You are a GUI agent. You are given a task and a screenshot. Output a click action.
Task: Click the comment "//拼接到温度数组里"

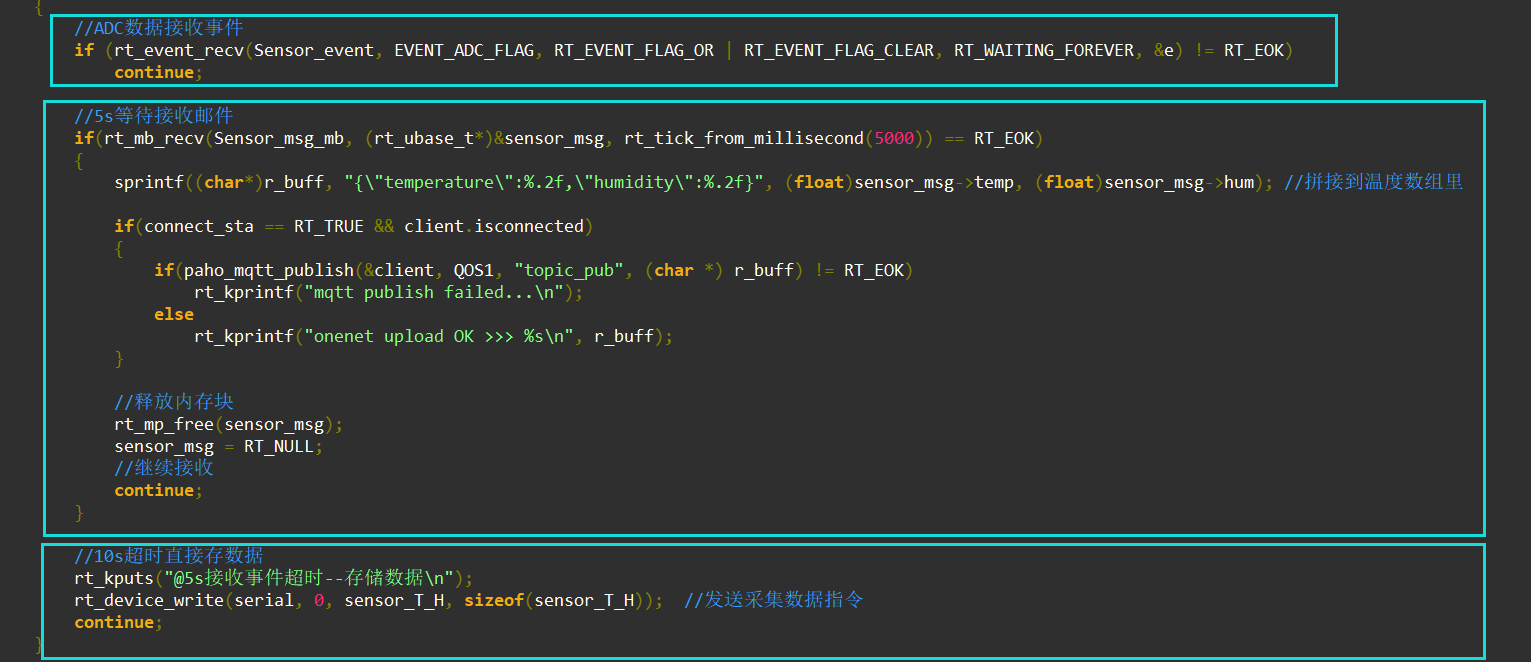click(x=1374, y=182)
